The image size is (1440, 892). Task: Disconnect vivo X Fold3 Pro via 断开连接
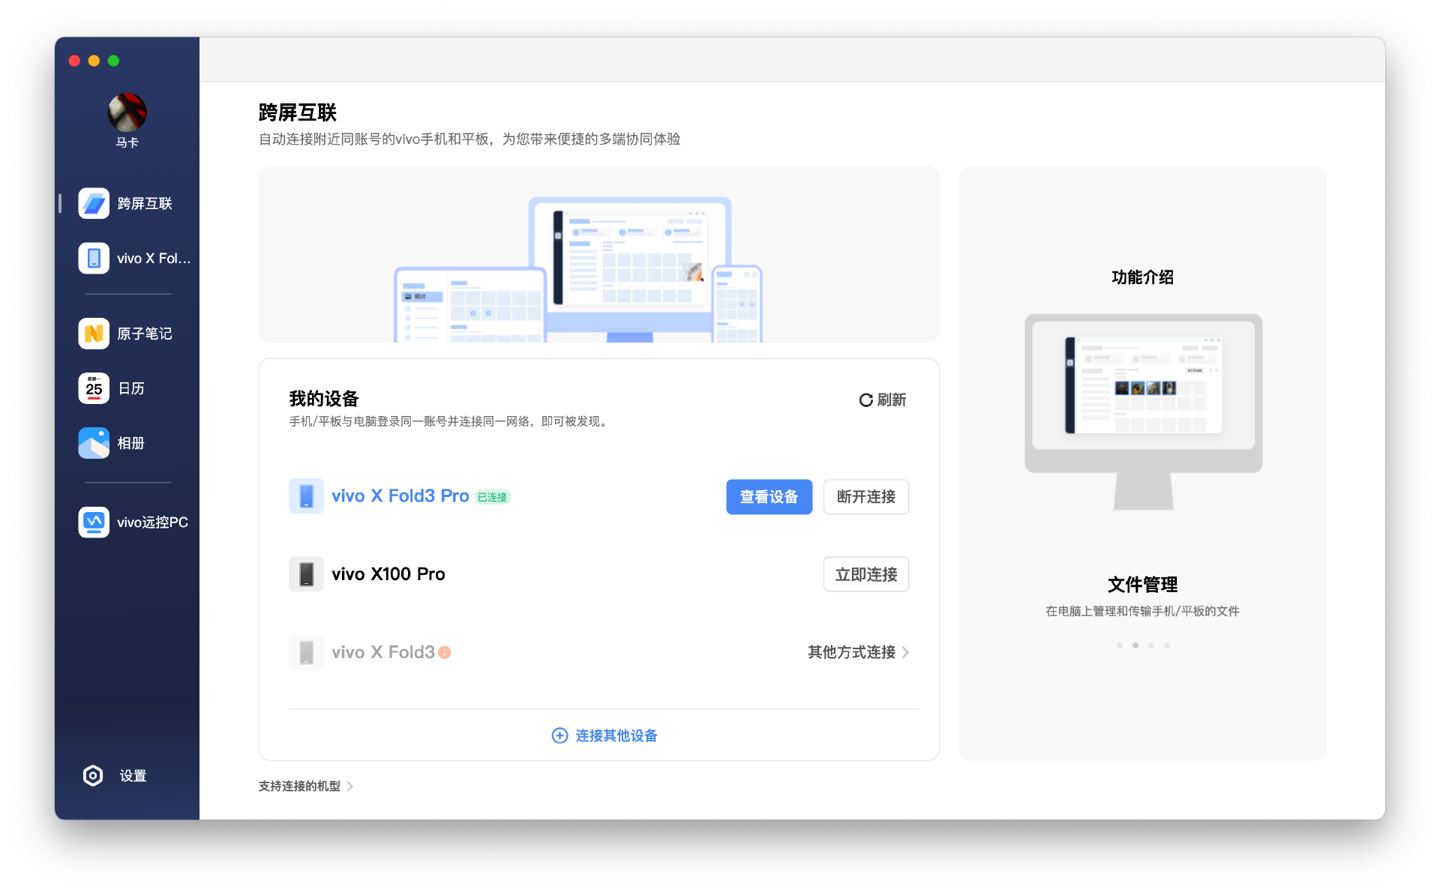tap(865, 497)
